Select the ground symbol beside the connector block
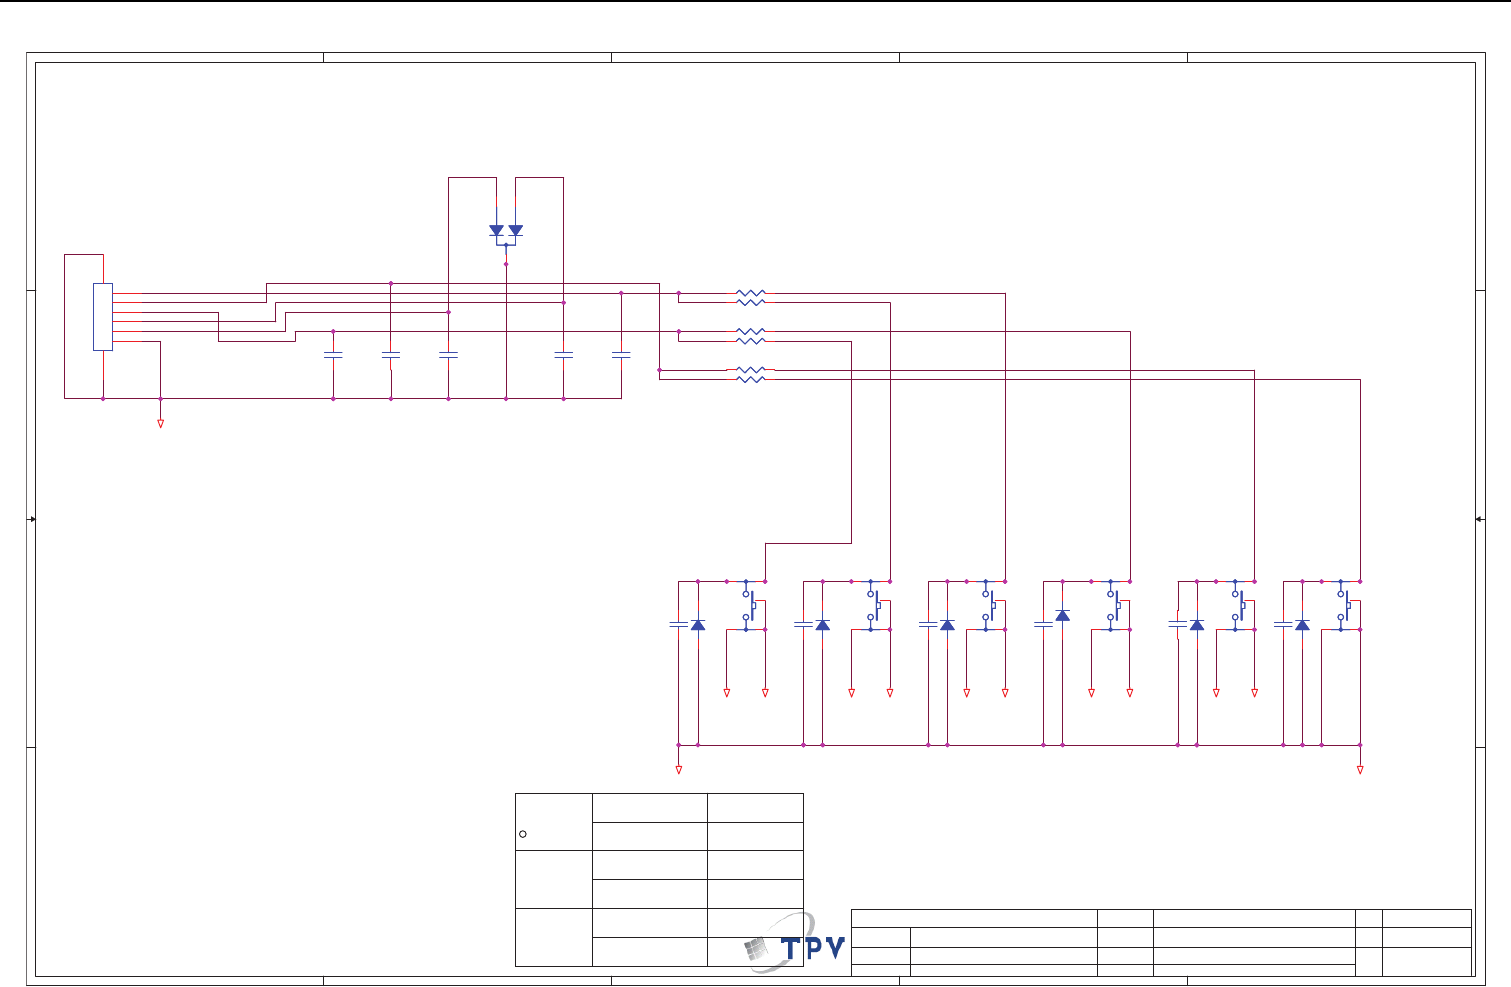Screen dimensions: 1511x987 (160, 424)
